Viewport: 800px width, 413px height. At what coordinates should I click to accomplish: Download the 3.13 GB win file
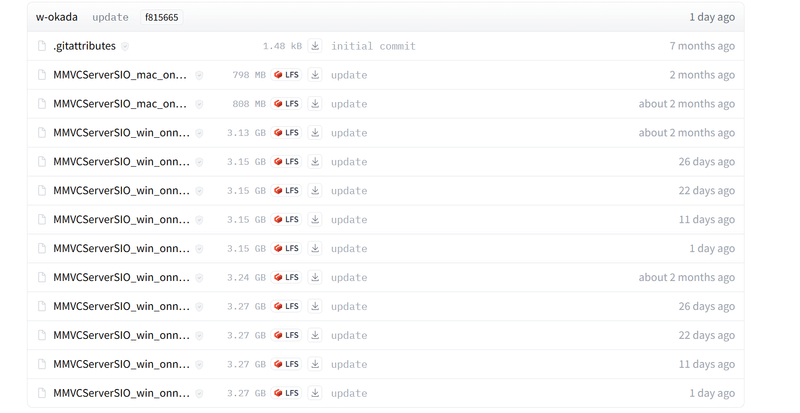[x=315, y=133]
